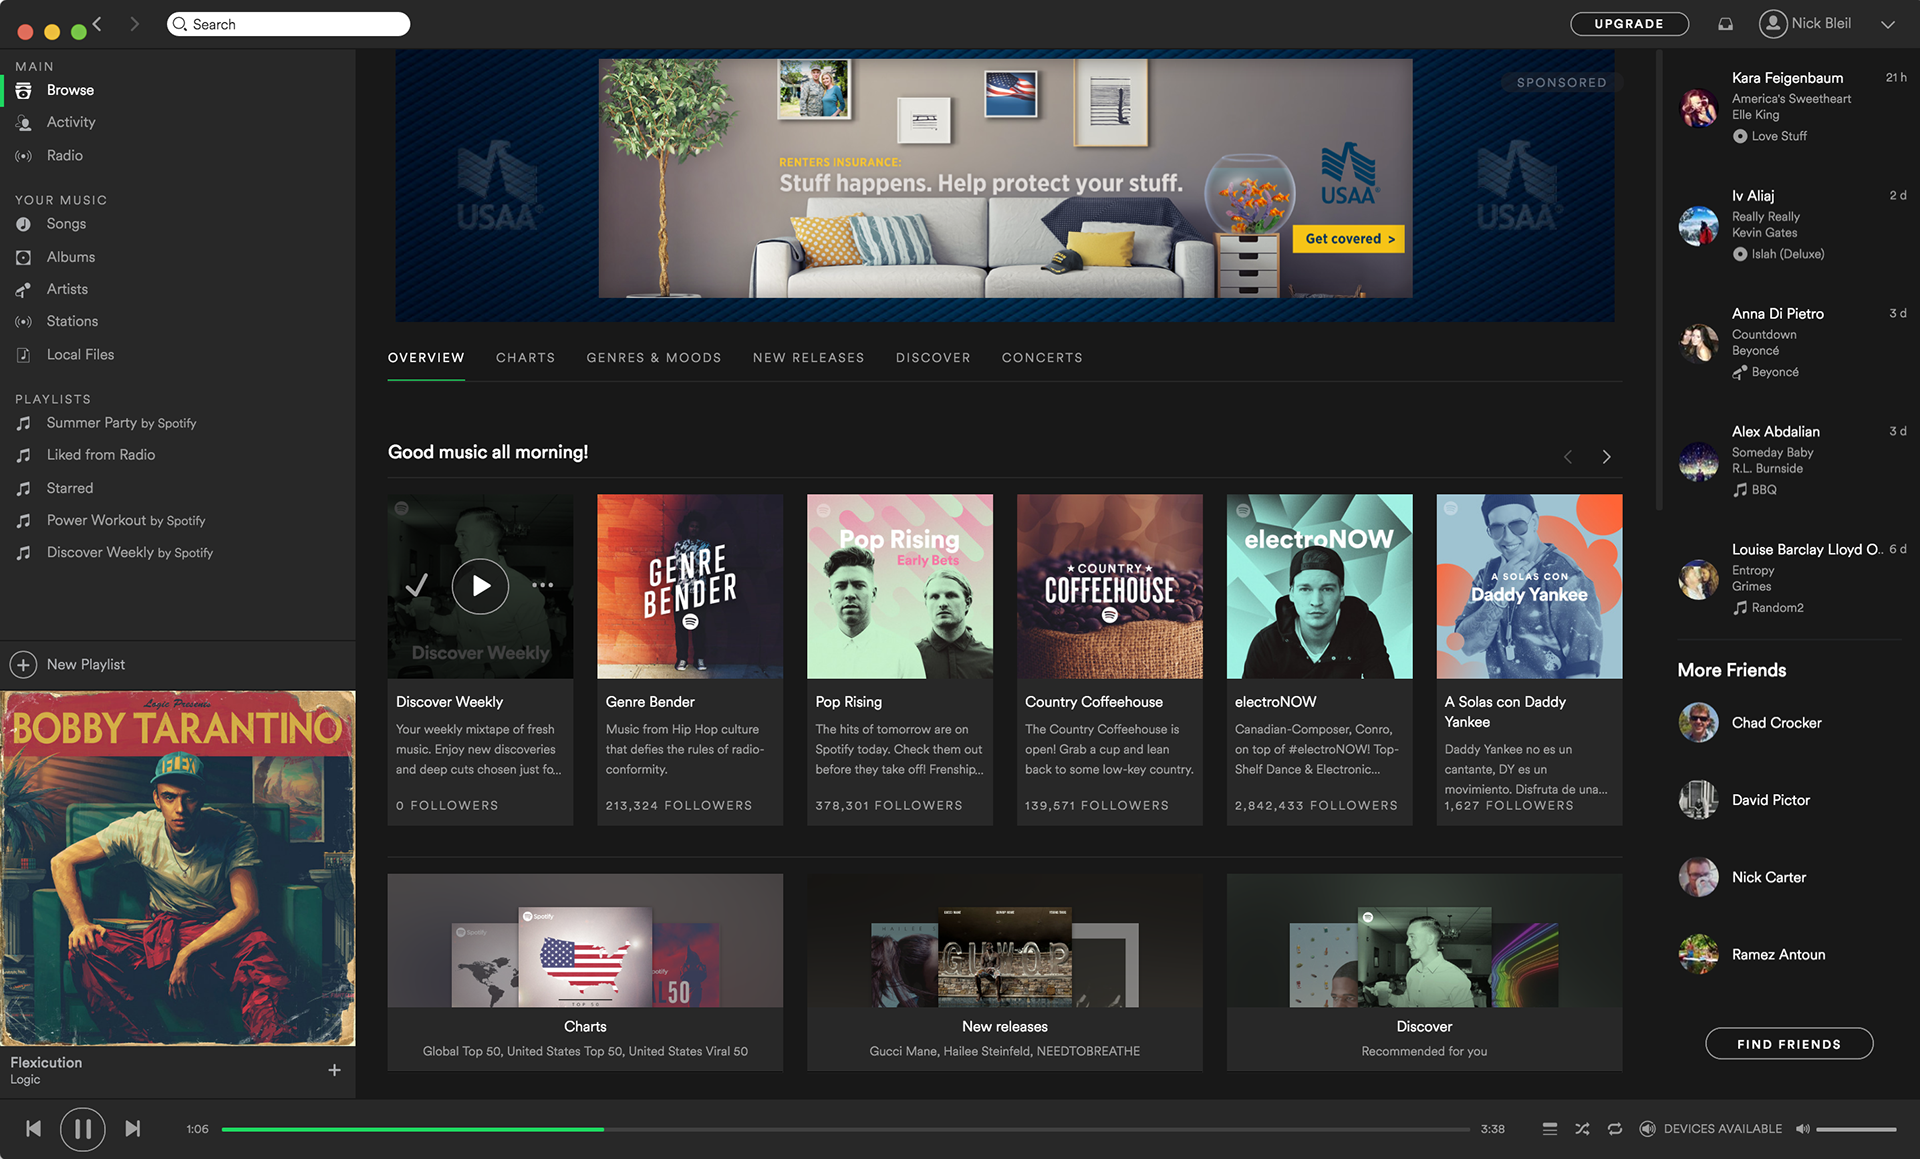Open the play queue icon
The width and height of the screenshot is (1920, 1159).
1550,1129
